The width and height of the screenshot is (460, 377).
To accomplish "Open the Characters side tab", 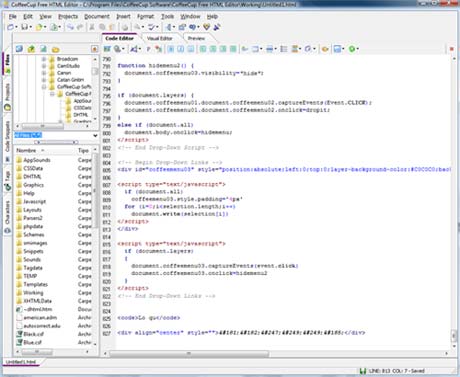I will 7,217.
